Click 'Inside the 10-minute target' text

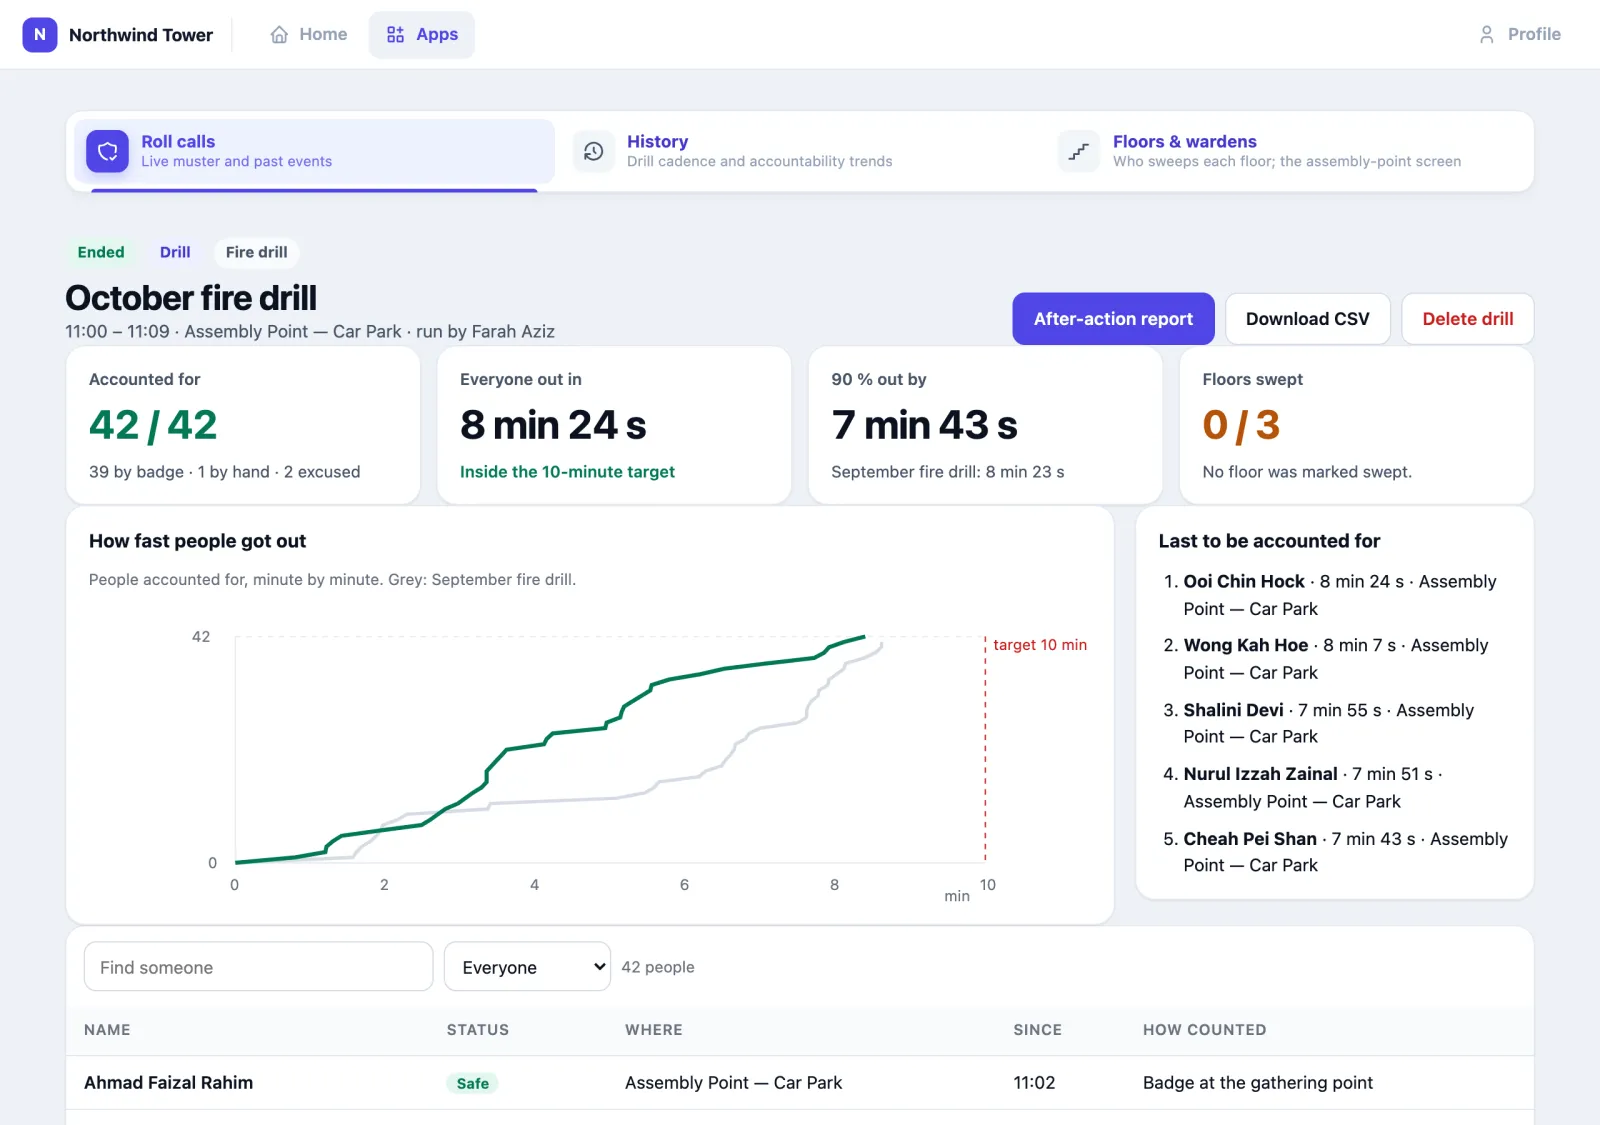[567, 472]
